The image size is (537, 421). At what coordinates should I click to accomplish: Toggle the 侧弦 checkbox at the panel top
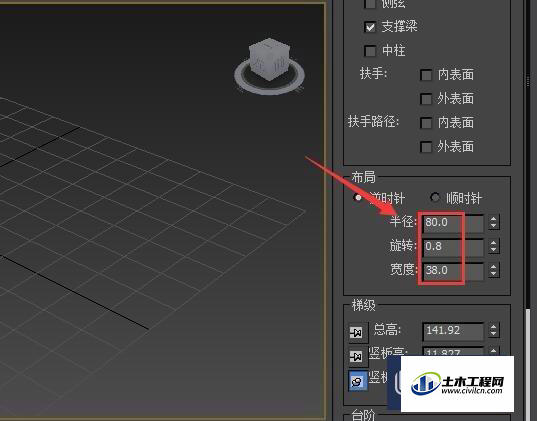[x=370, y=3]
